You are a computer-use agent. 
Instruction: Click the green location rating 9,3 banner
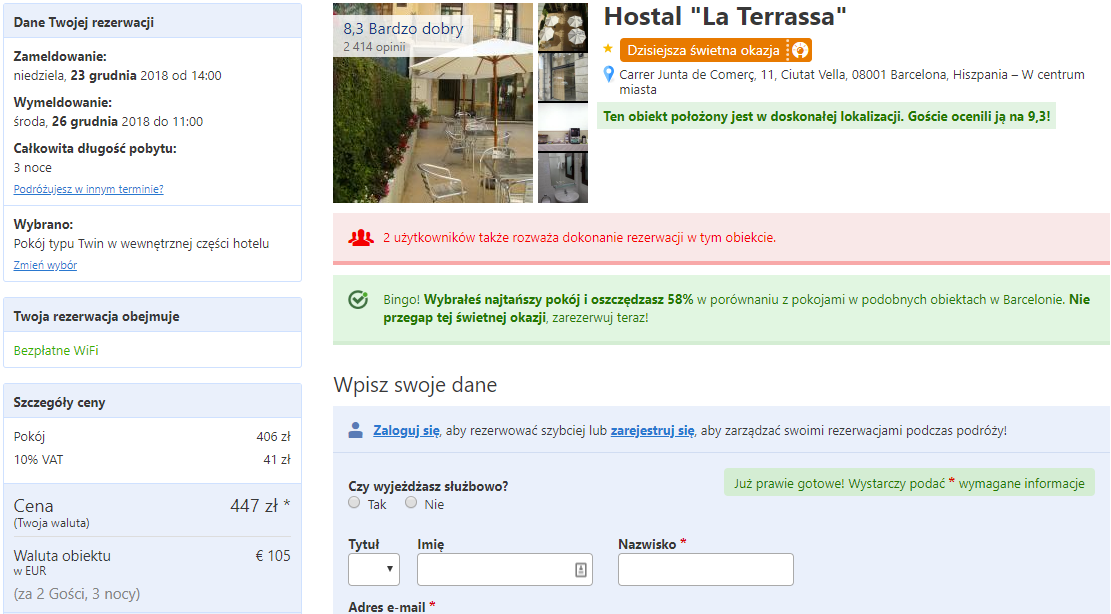[x=826, y=116]
